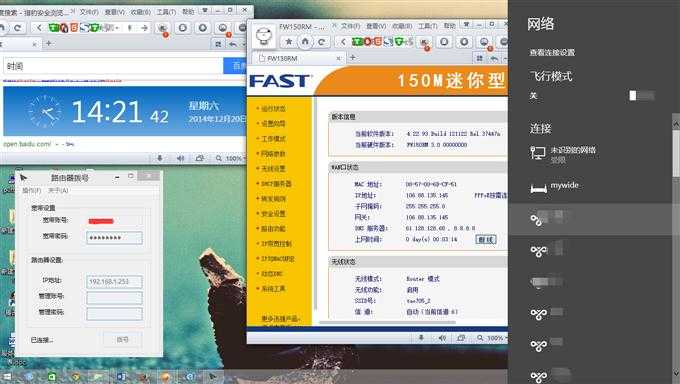This screenshot has height=384, width=680.
Task: Open 无线设置 in the router sidebar
Action: [273, 168]
